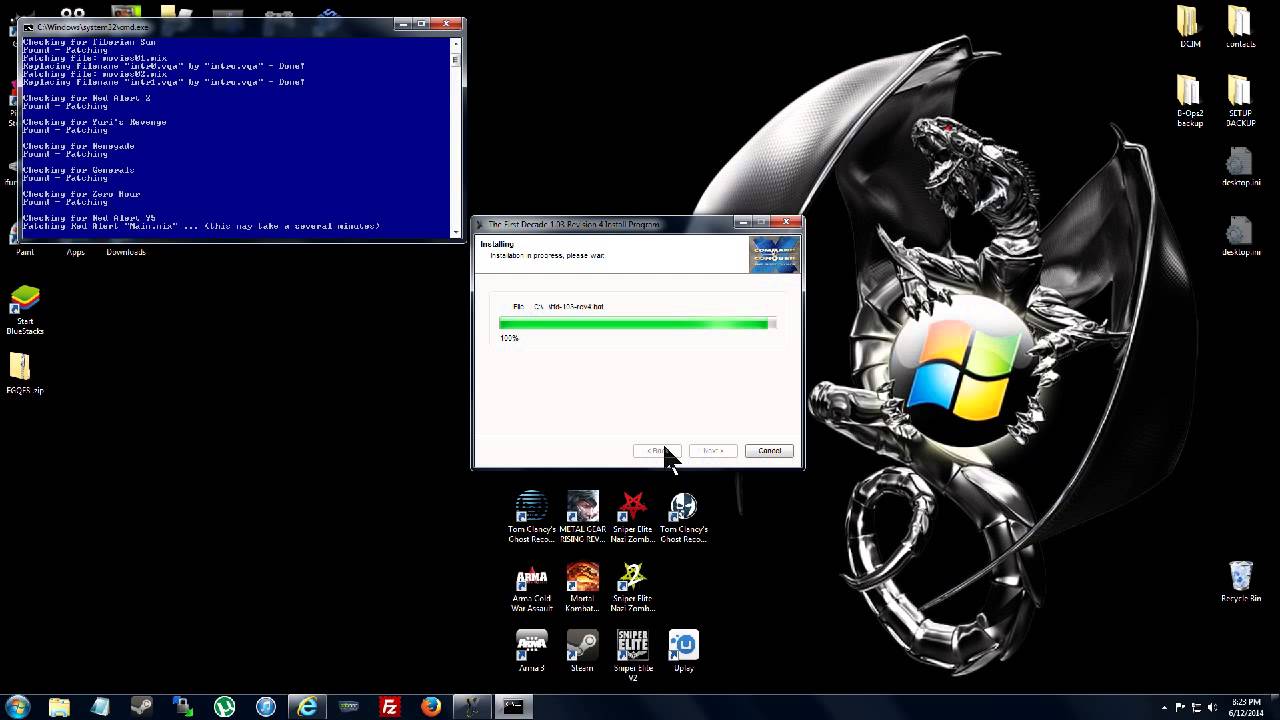Click the "Installing" heading in installer dialog
Screen dimensions: 1280x720
(497, 244)
